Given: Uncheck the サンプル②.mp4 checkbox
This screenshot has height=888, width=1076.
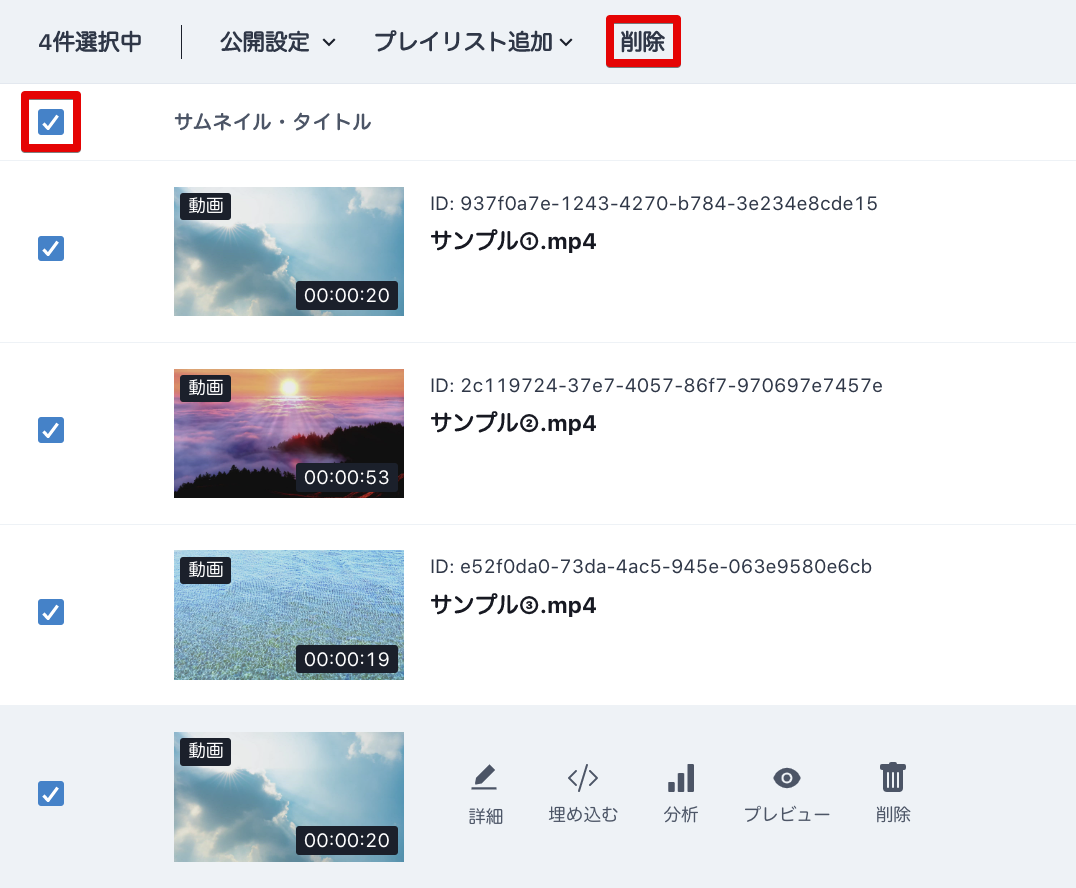Looking at the screenshot, I should [51, 430].
